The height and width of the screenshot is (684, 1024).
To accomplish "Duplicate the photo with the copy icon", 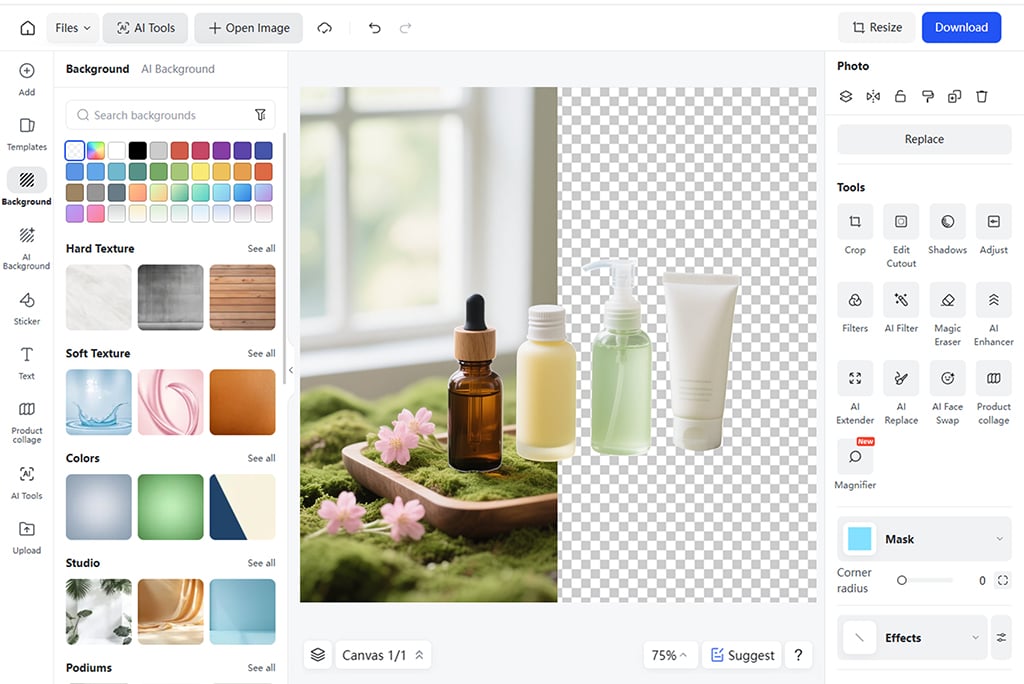I will pos(954,97).
